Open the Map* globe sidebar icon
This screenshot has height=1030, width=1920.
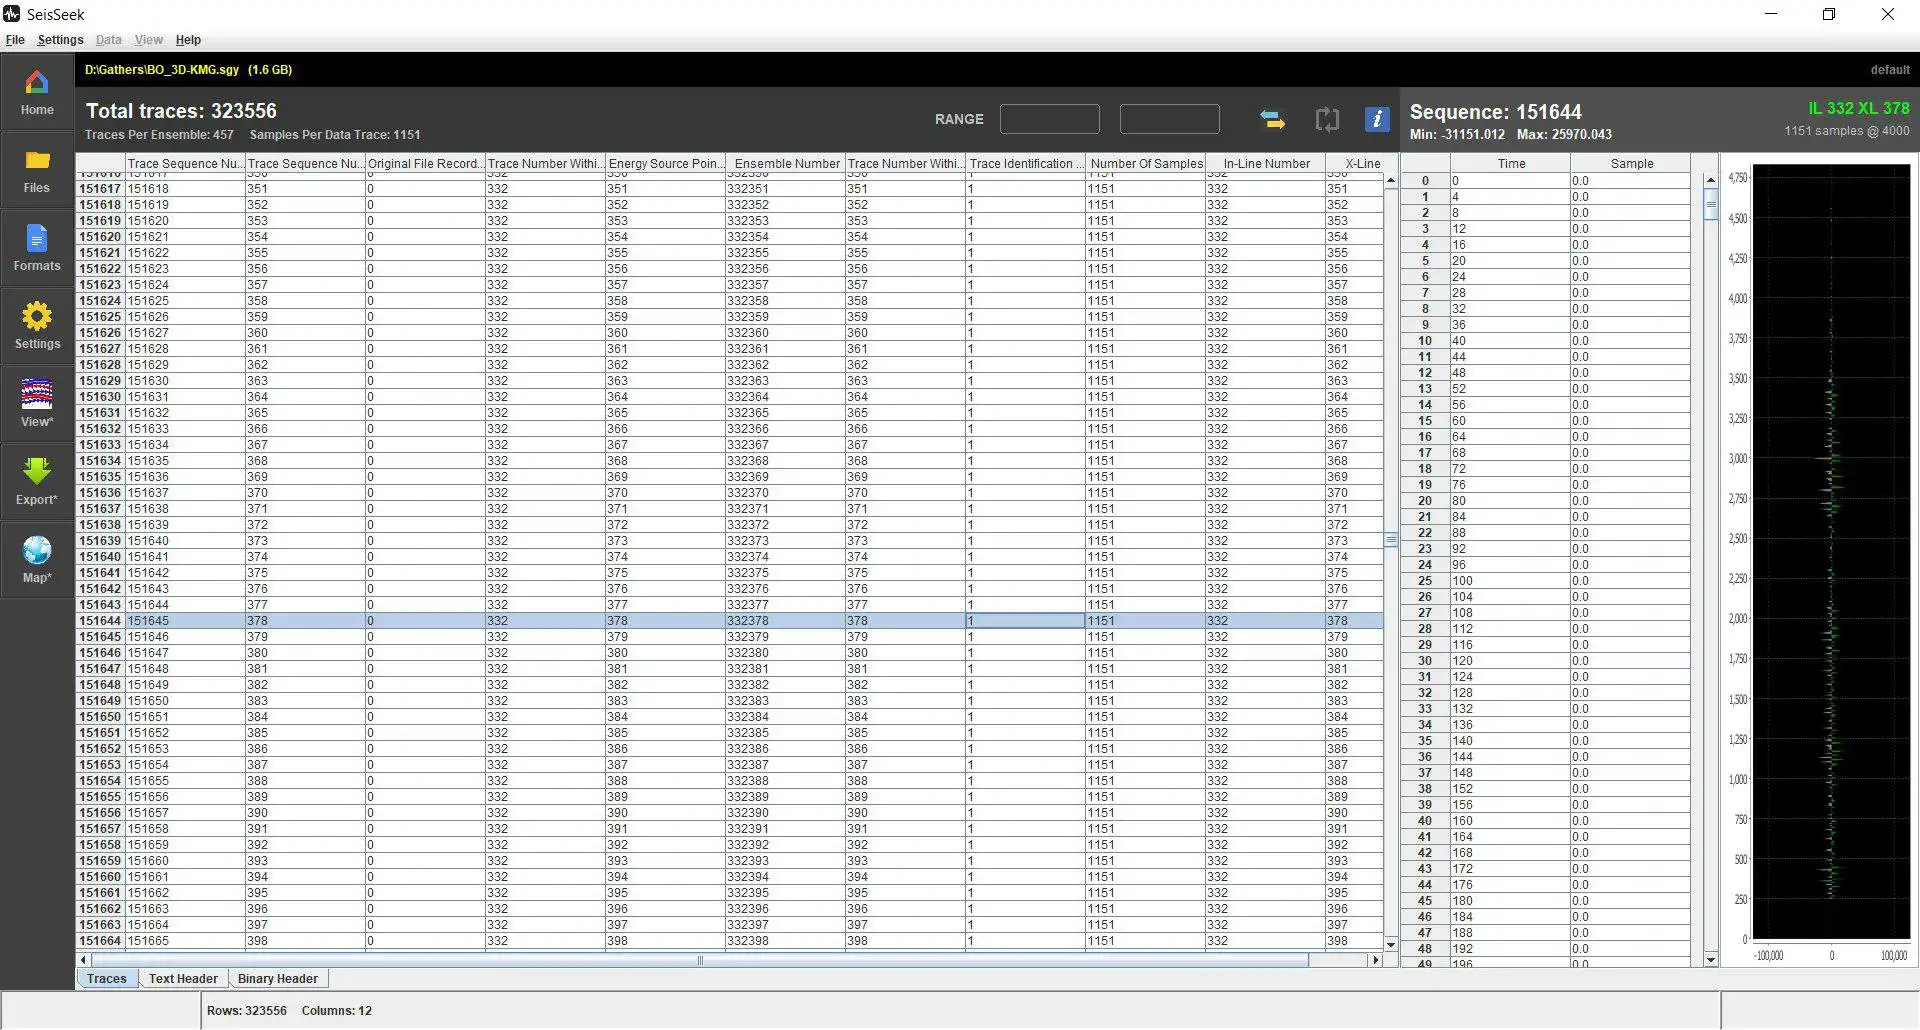click(37, 560)
